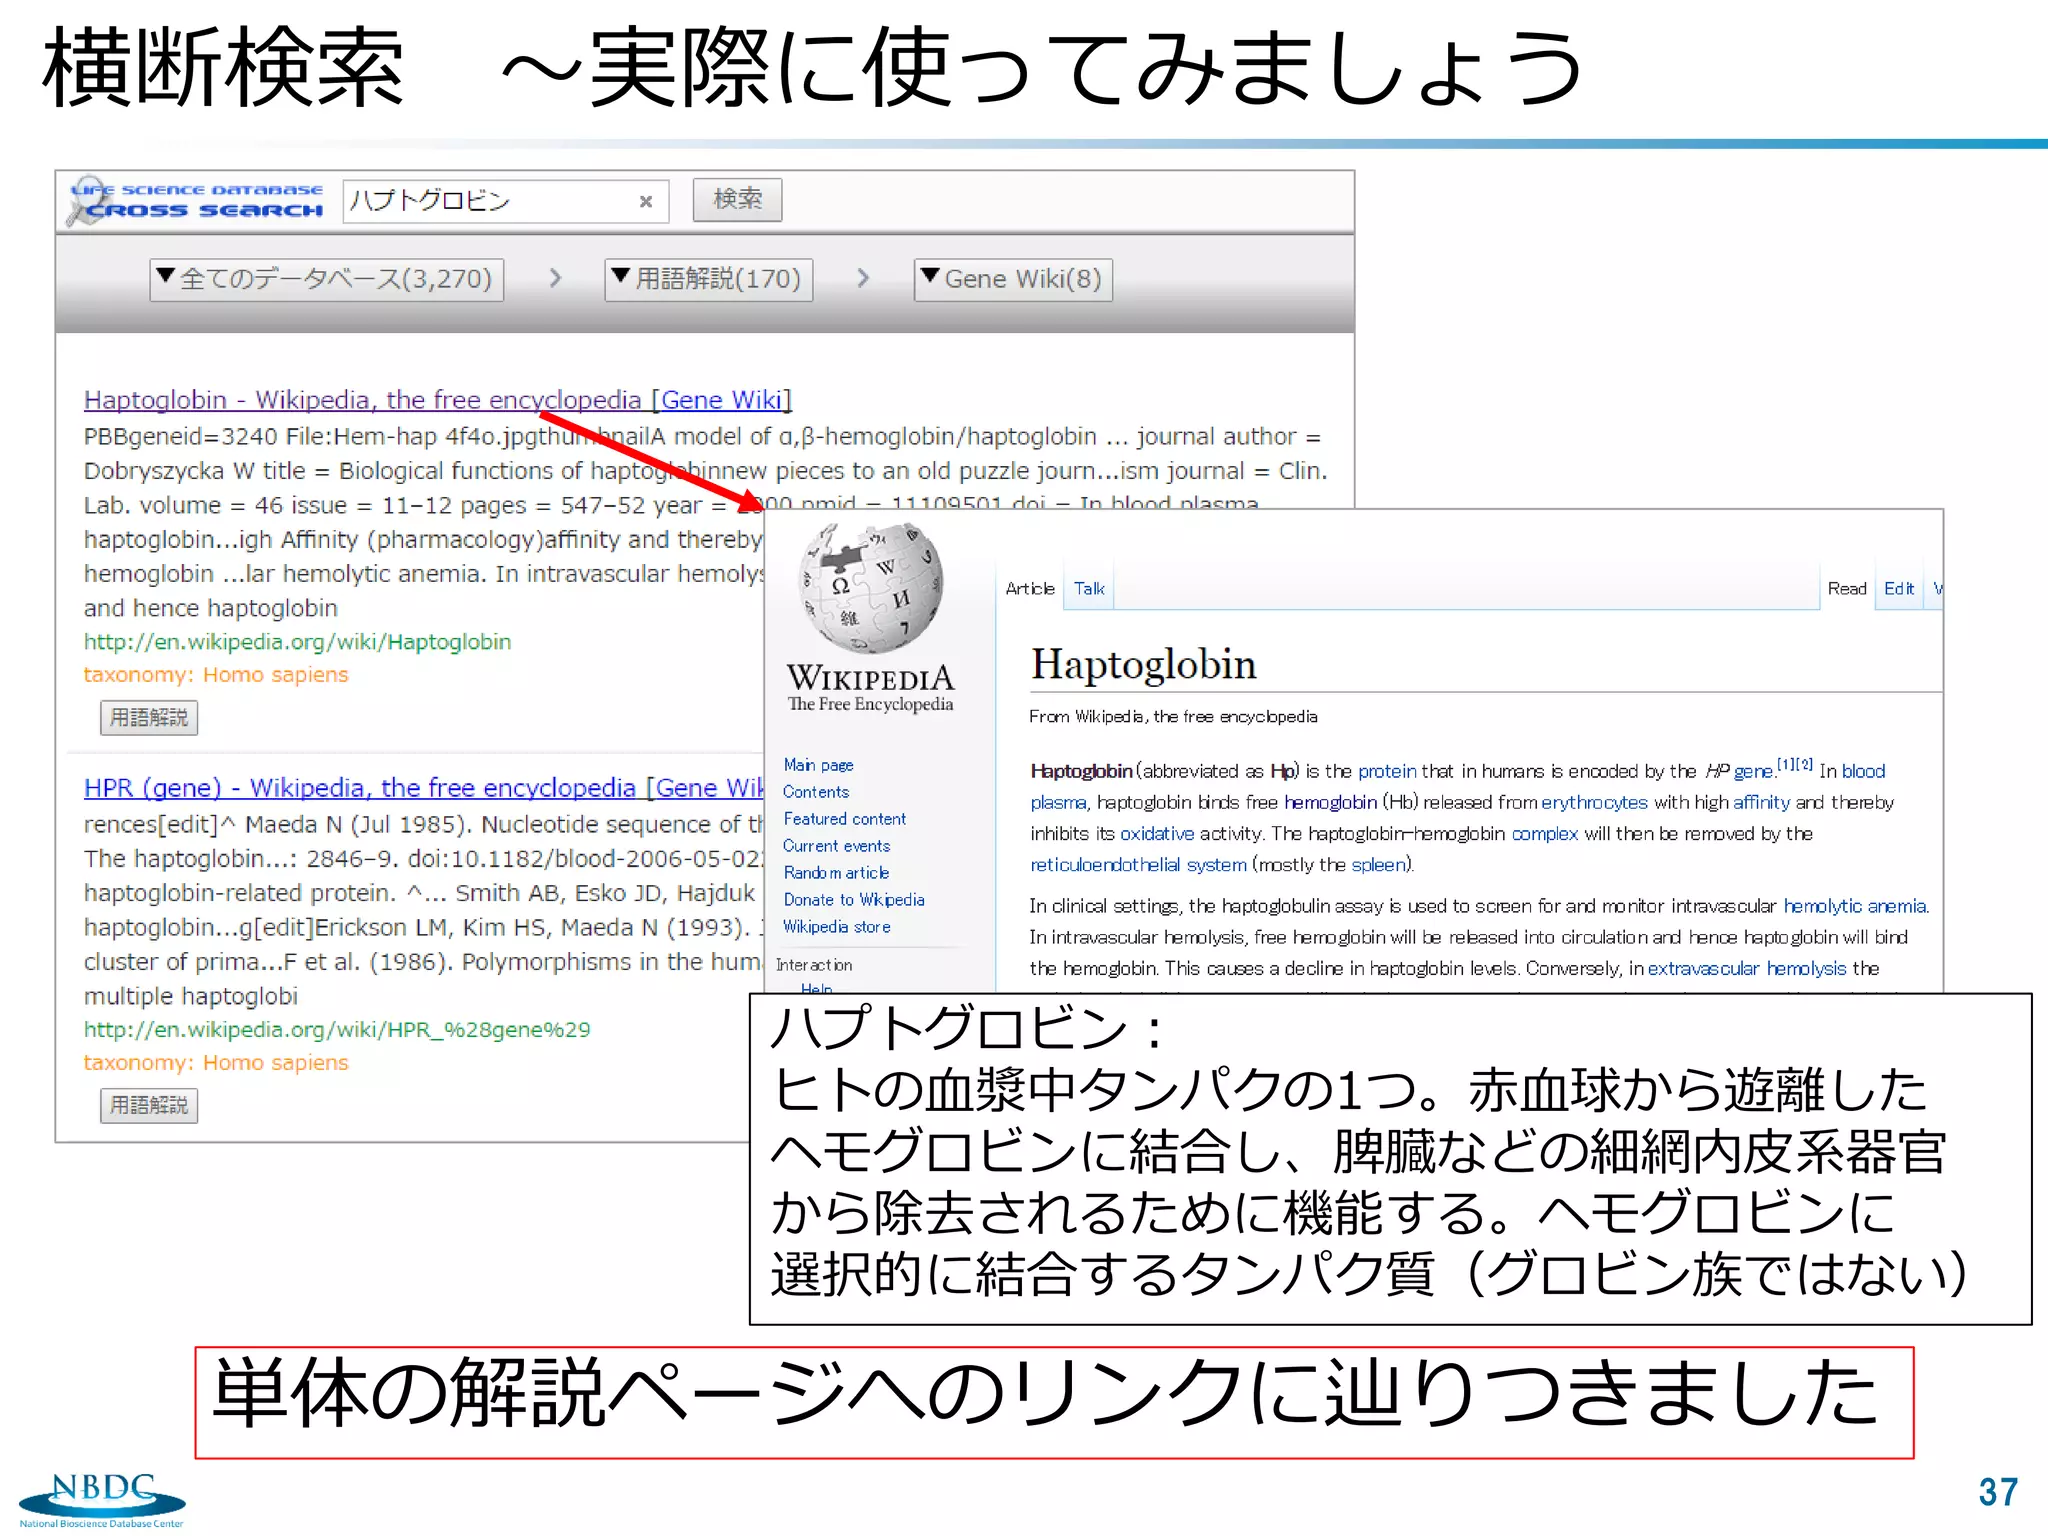Screen dimensions: 2048x1536
Task: Open the Gene Wiki(8) dropdown
Action: (1012, 279)
